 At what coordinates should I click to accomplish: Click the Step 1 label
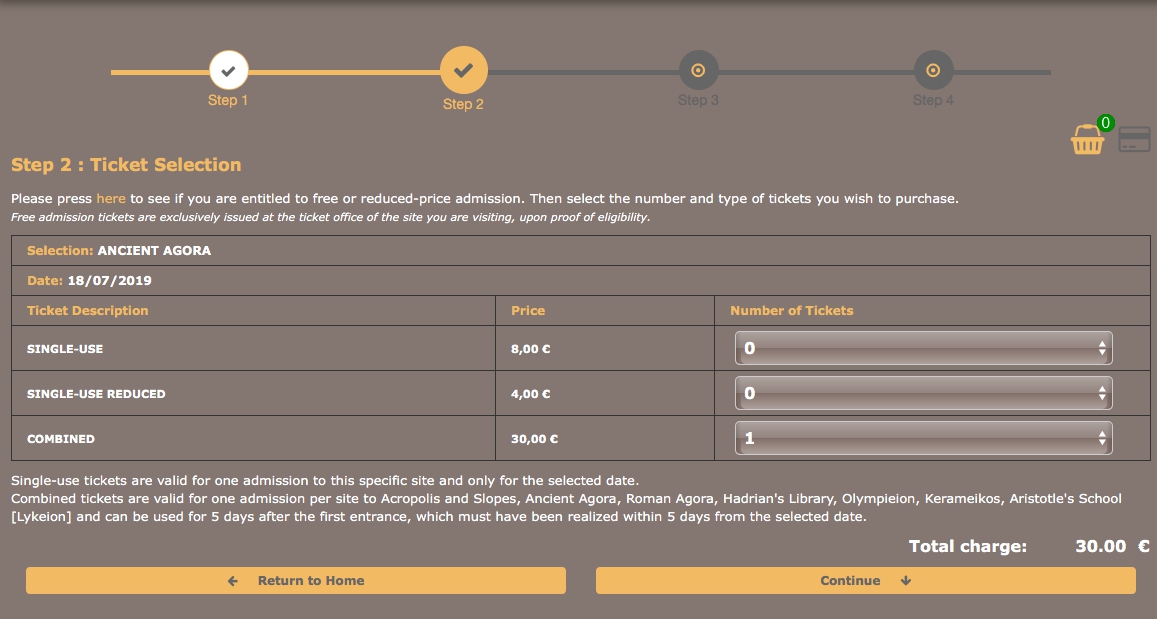(228, 101)
